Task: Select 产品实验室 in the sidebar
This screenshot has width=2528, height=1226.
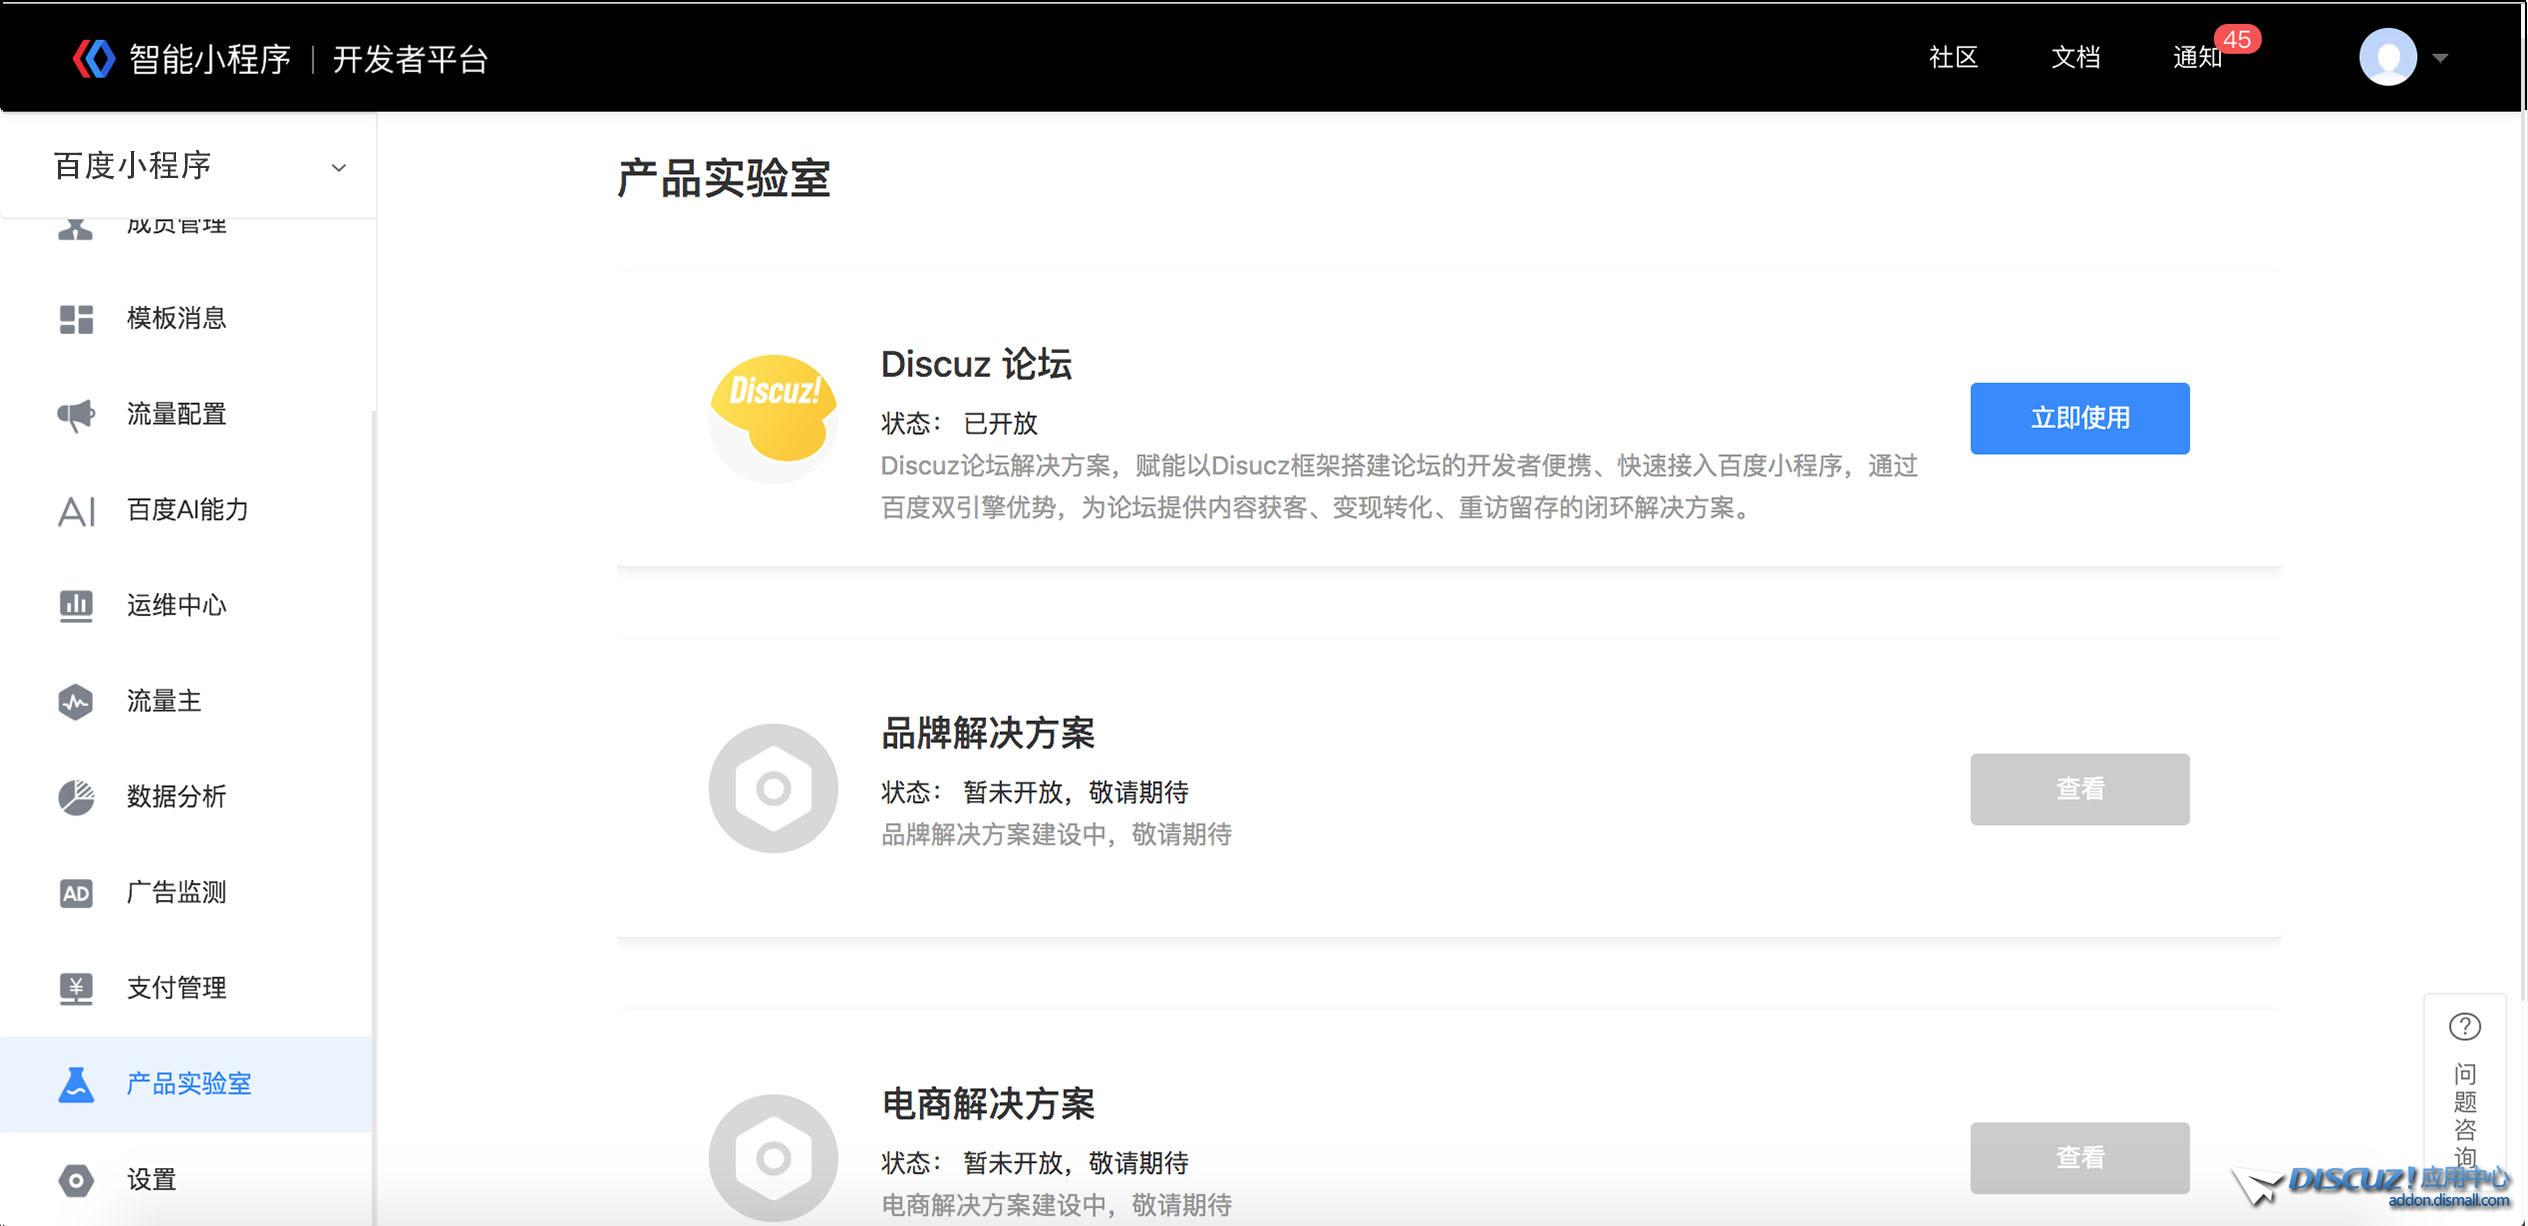Action: pos(188,1084)
